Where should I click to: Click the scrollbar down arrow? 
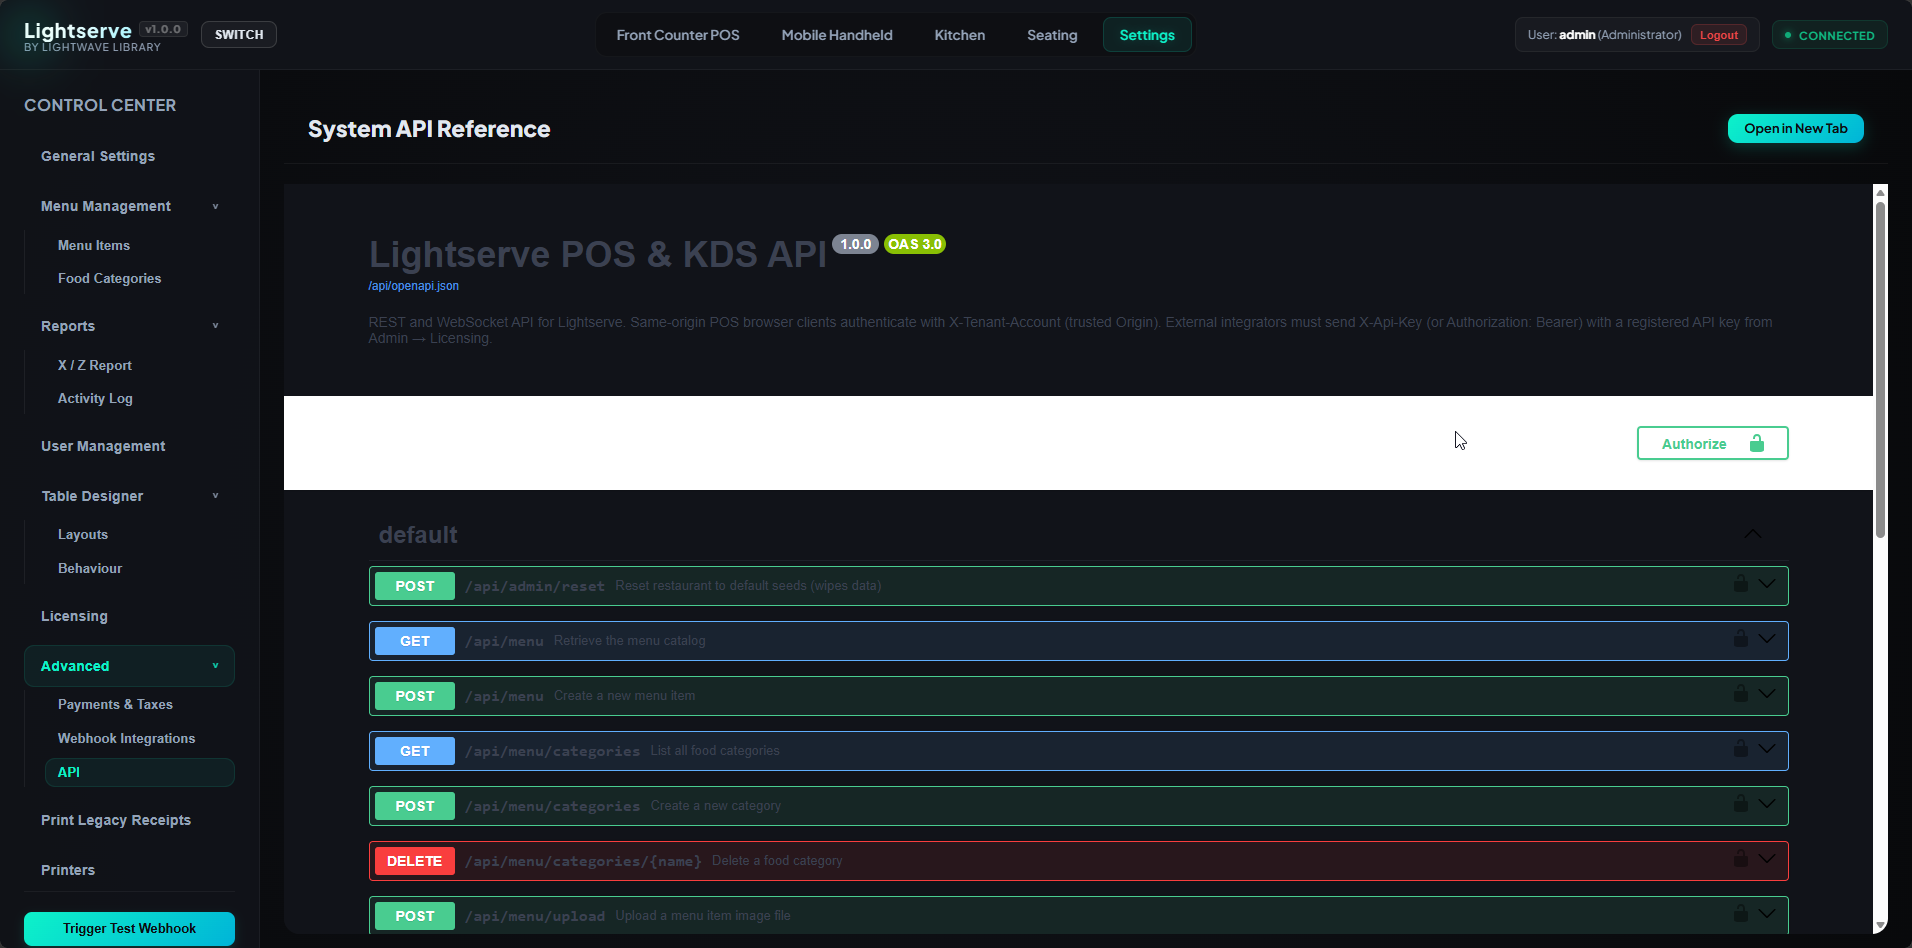coord(1880,926)
